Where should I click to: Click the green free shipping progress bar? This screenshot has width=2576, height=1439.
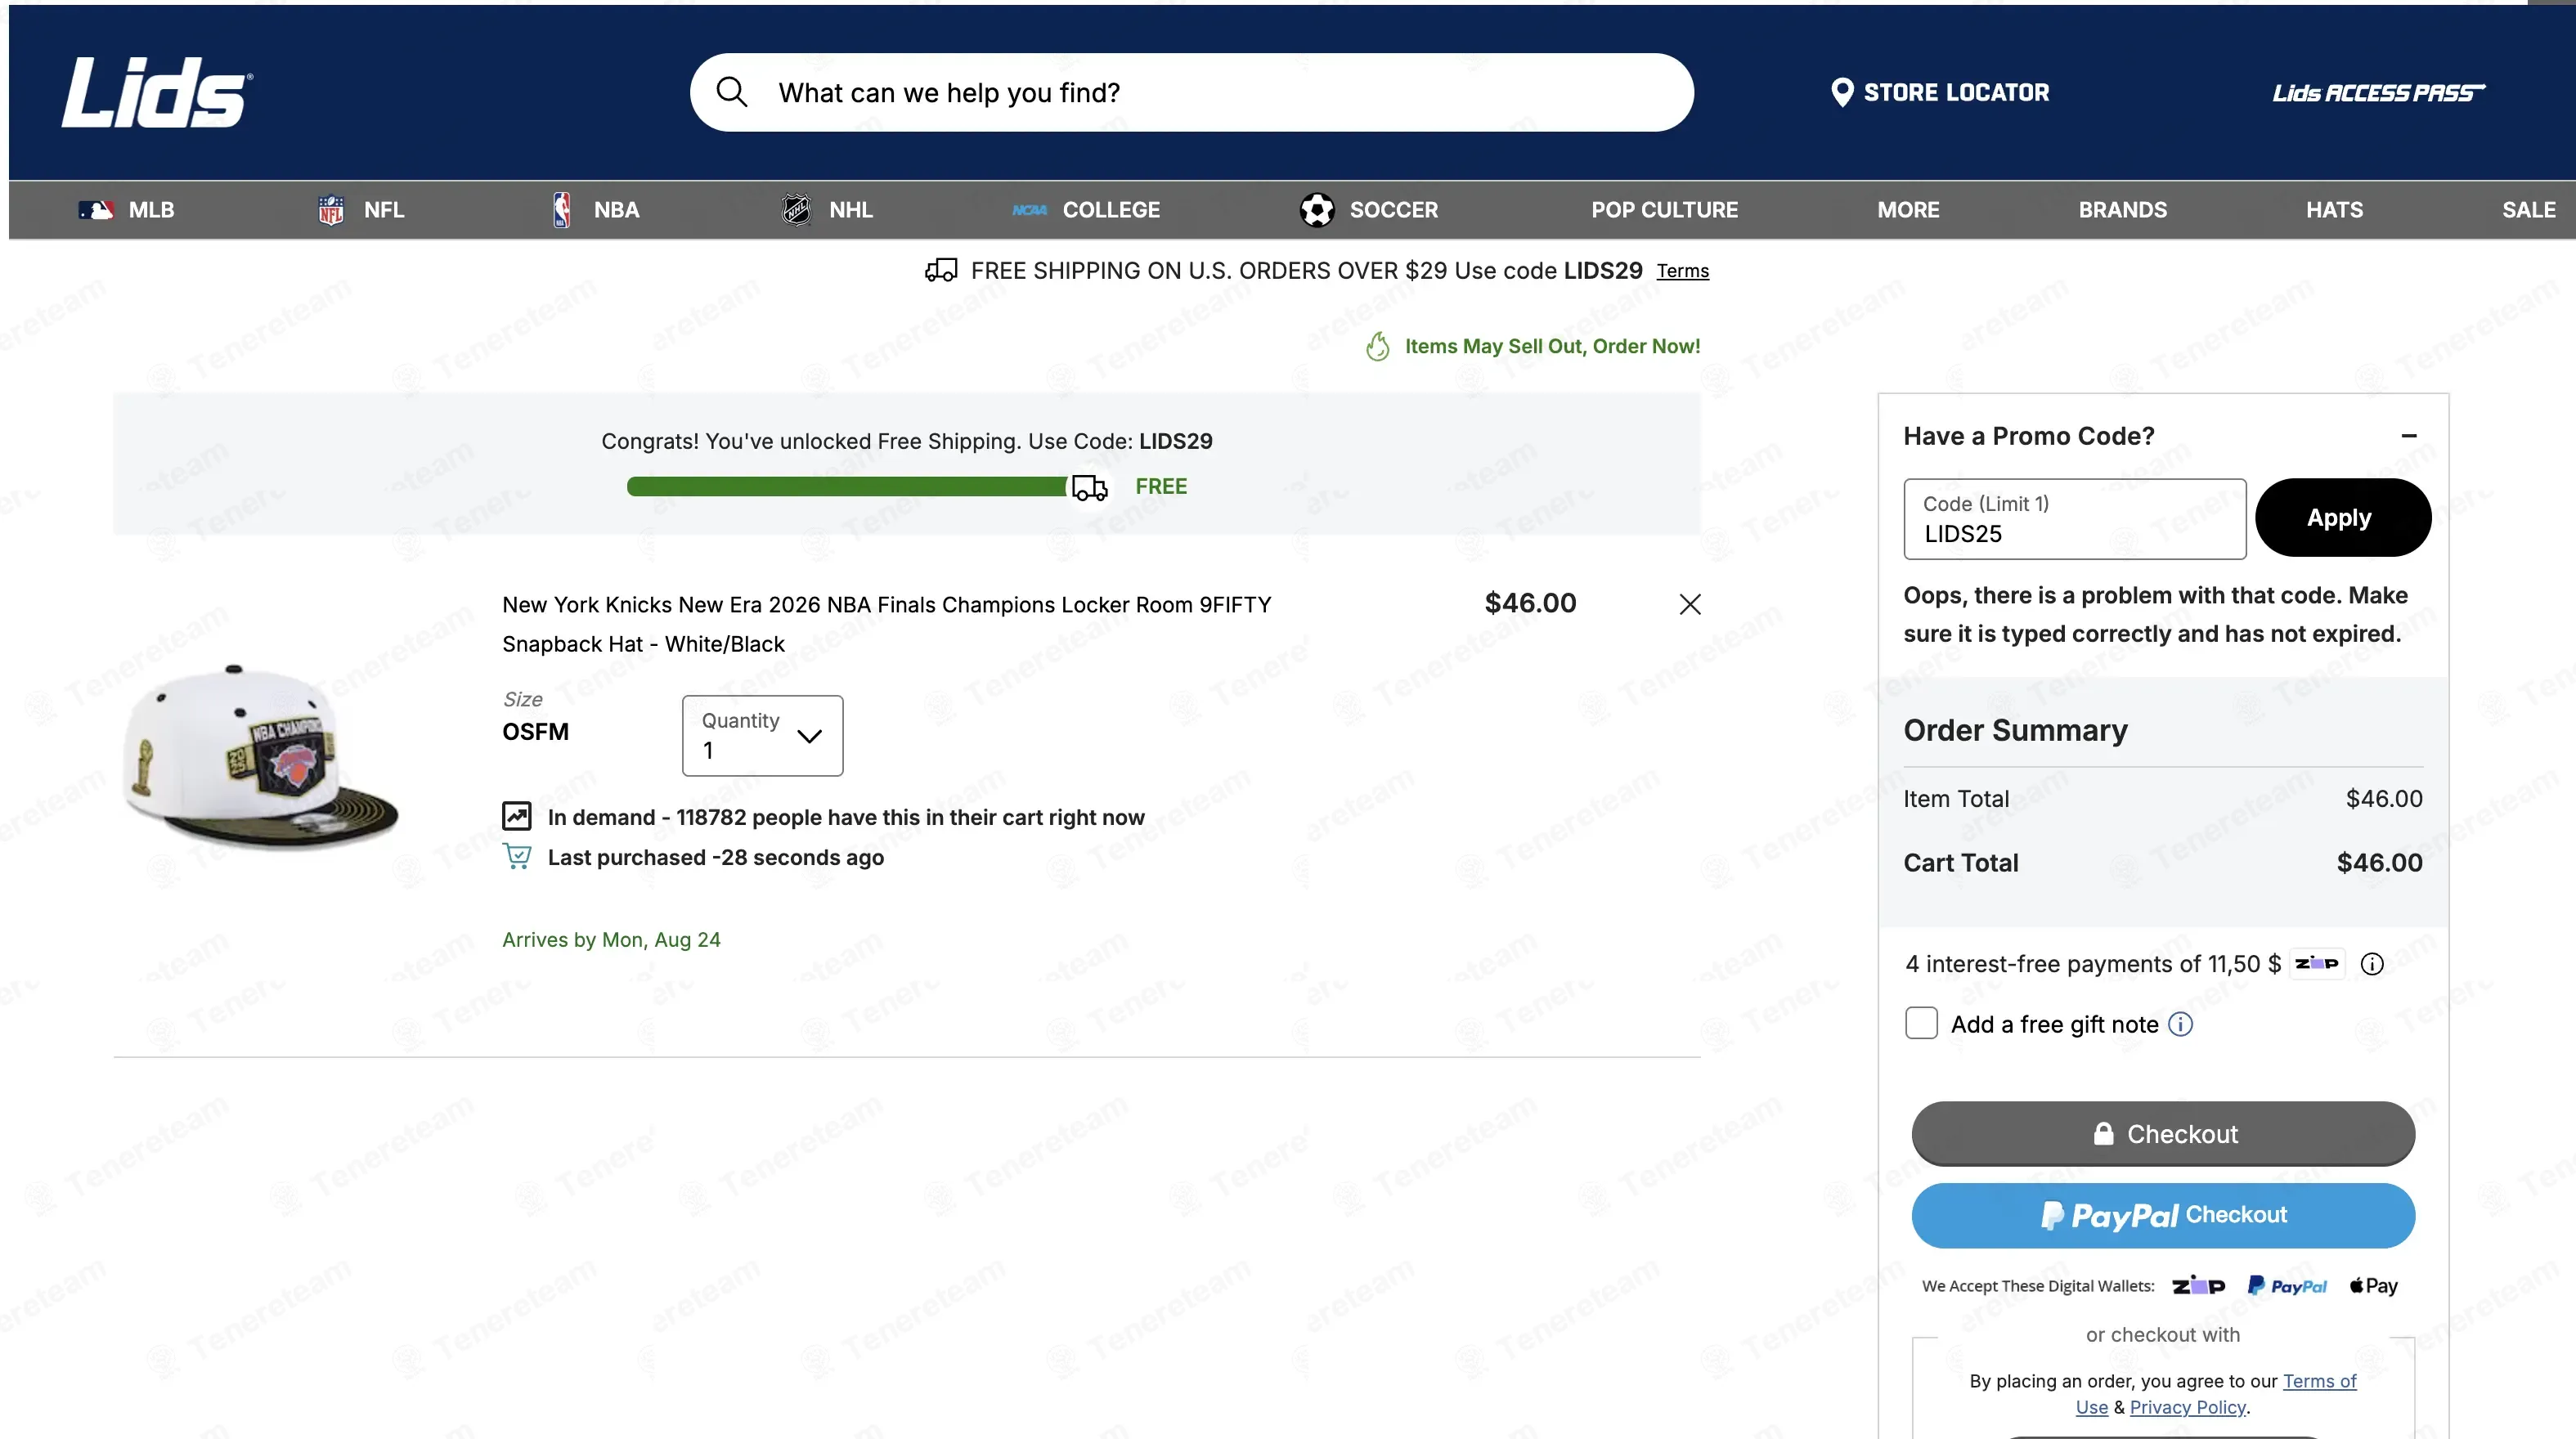click(x=847, y=486)
